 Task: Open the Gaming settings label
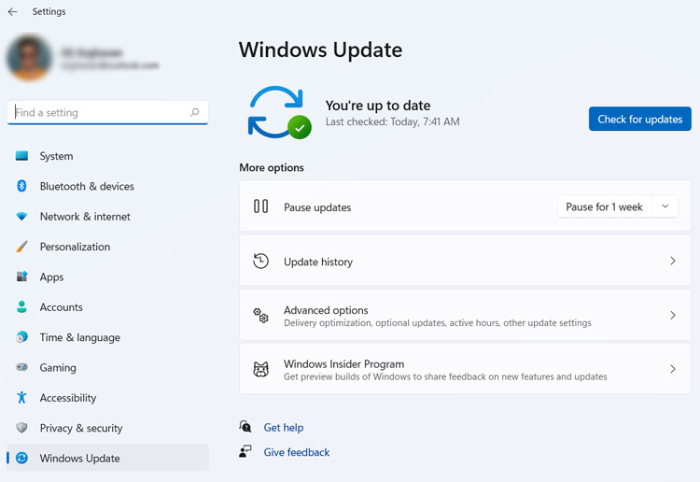58,368
